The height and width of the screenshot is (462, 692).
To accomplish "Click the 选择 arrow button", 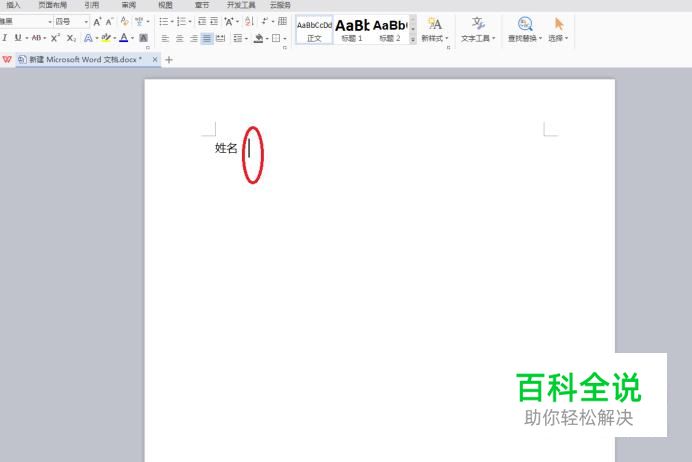I will pos(558,30).
